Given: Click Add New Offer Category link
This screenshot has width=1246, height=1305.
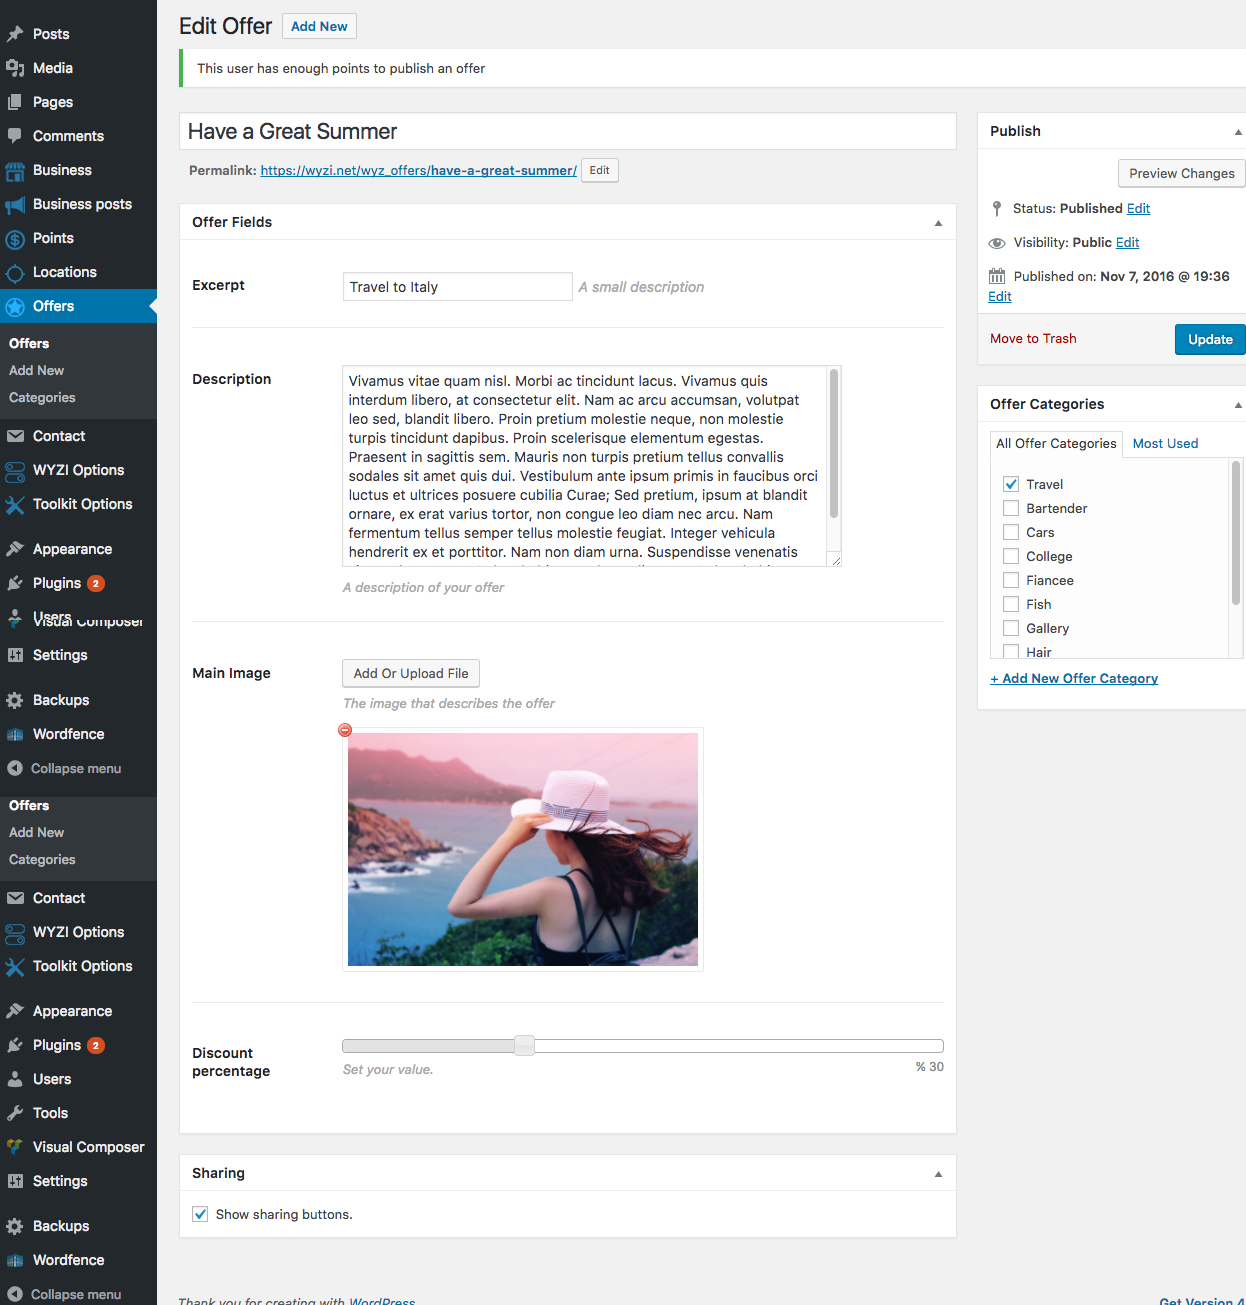Looking at the screenshot, I should tap(1074, 678).
